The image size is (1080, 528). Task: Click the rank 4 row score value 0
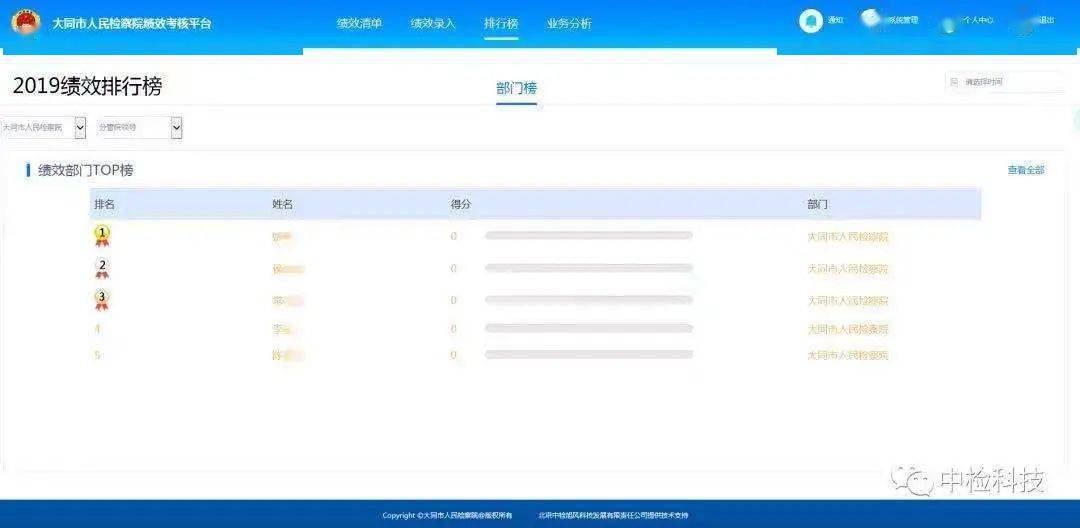click(453, 329)
